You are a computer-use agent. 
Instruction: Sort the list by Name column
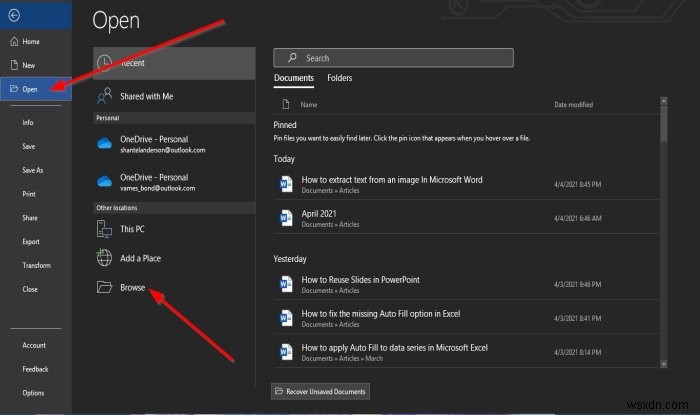click(309, 104)
